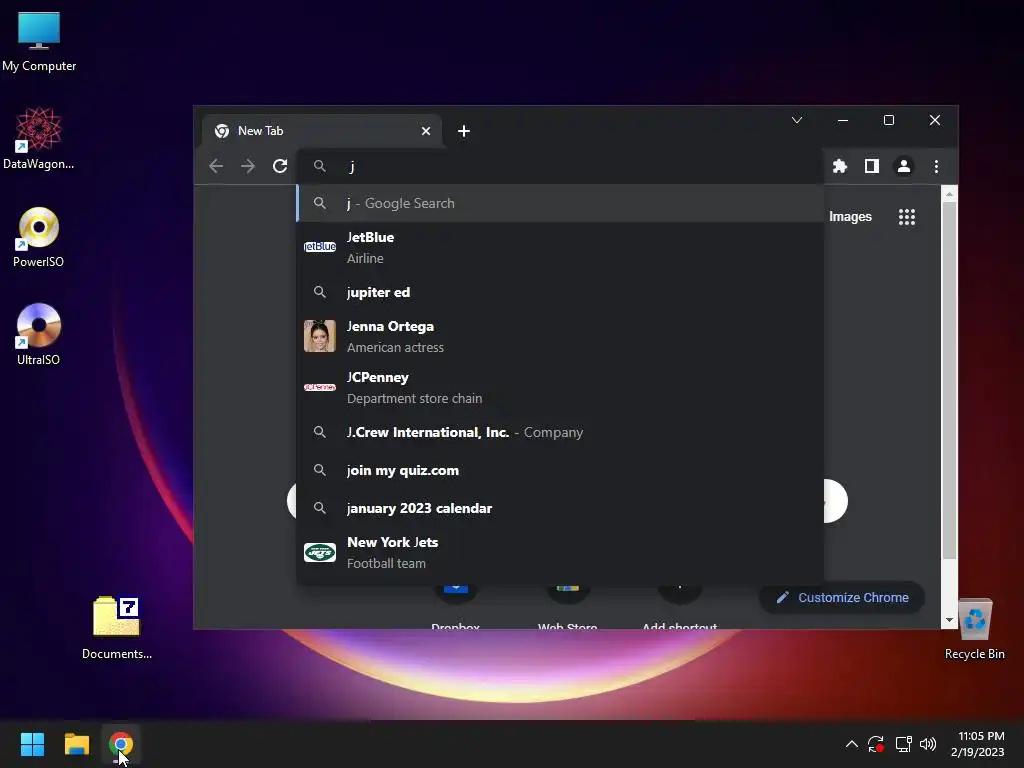This screenshot has width=1024, height=768.
Task: Show hidden tray icons chevron
Action: coord(852,744)
